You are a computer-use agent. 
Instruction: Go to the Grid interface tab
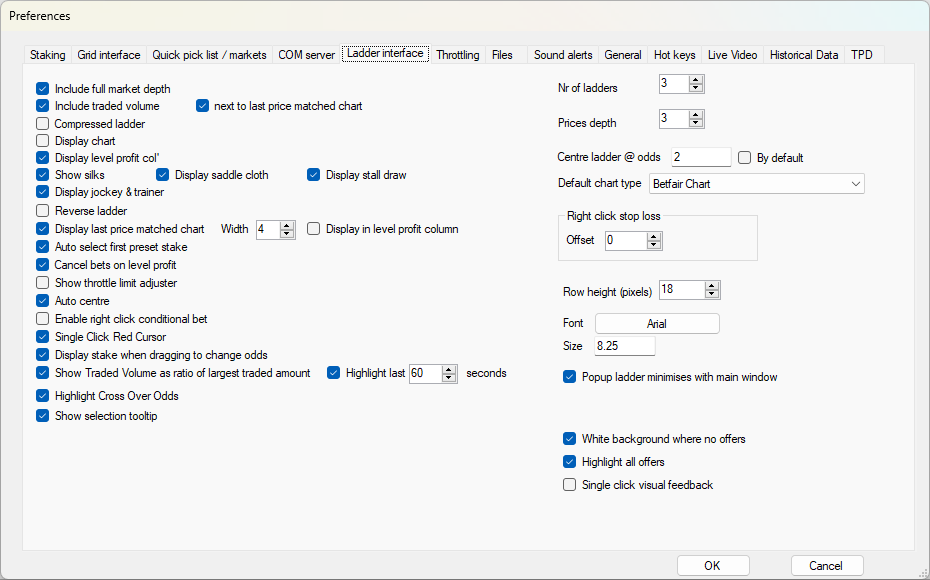coord(109,55)
